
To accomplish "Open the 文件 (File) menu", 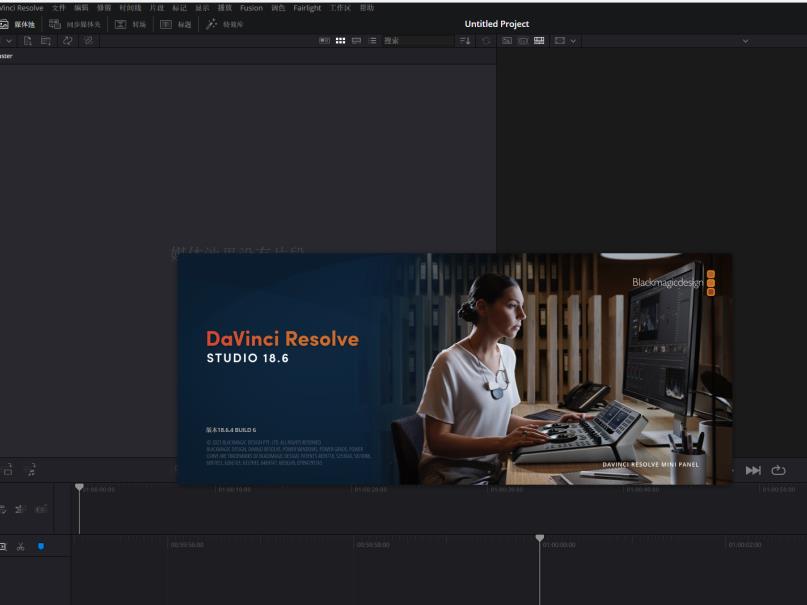I will 59,8.
